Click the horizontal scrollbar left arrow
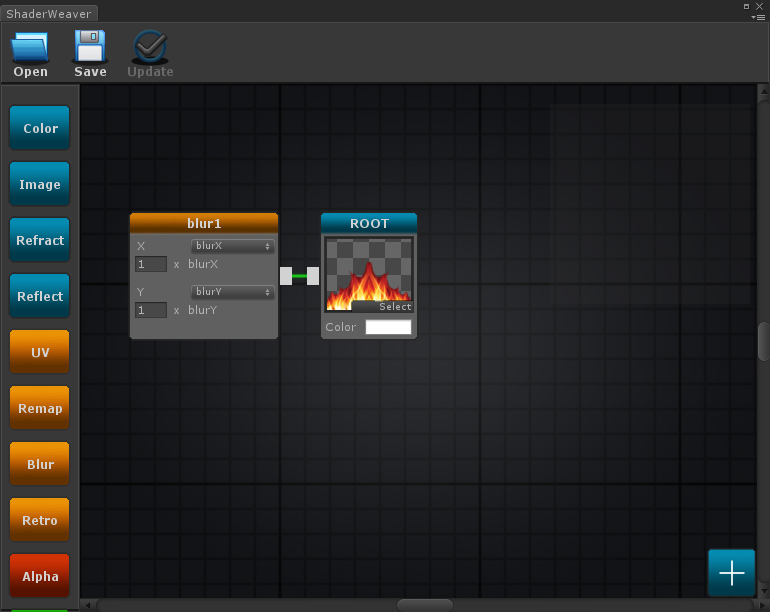Screen dimensions: 770x612 pyautogui.click(x=87, y=605)
